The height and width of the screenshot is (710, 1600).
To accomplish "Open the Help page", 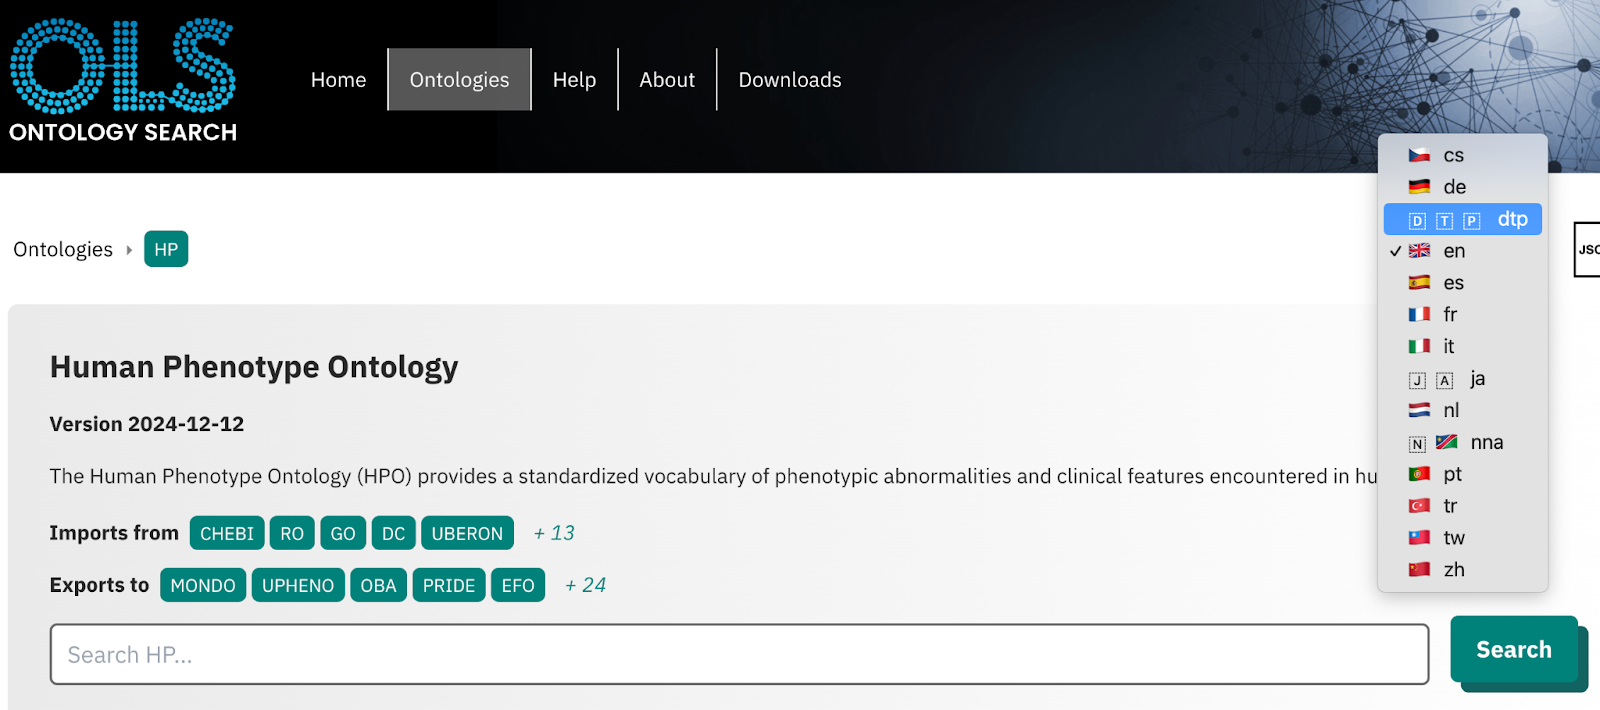I will (x=574, y=80).
